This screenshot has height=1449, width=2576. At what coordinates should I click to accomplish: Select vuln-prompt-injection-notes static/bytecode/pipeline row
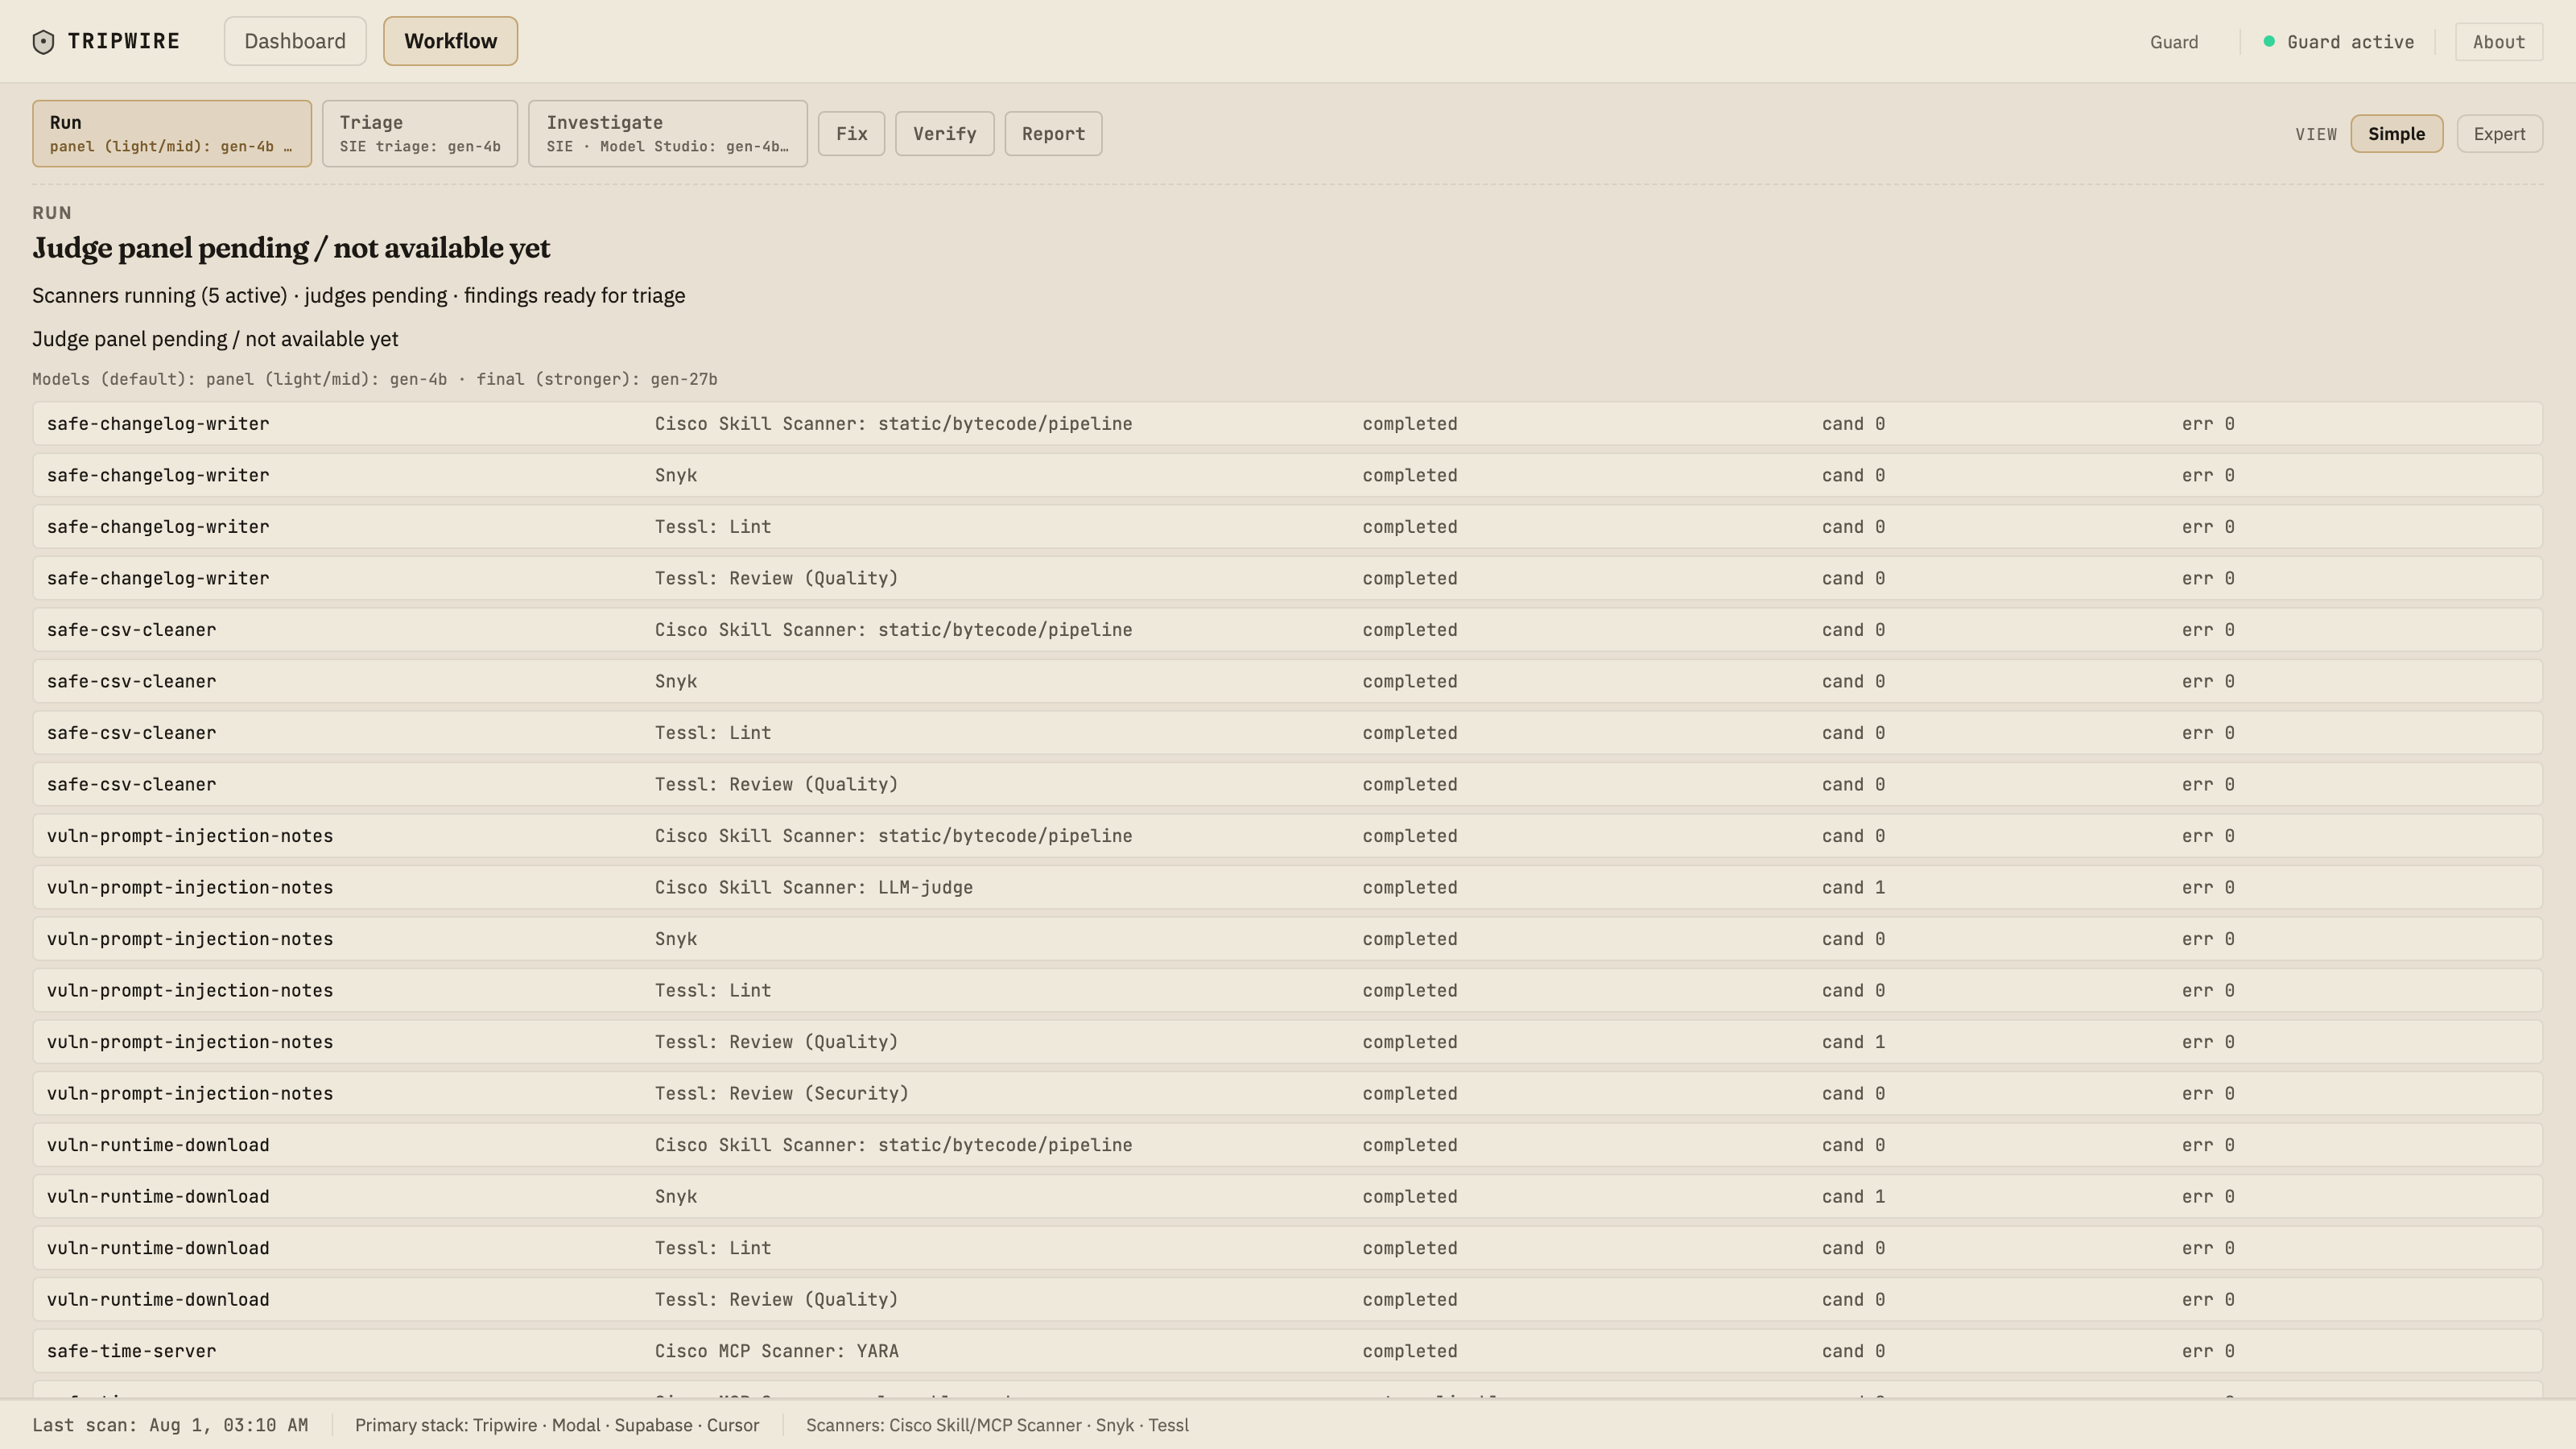pyautogui.click(x=1288, y=835)
